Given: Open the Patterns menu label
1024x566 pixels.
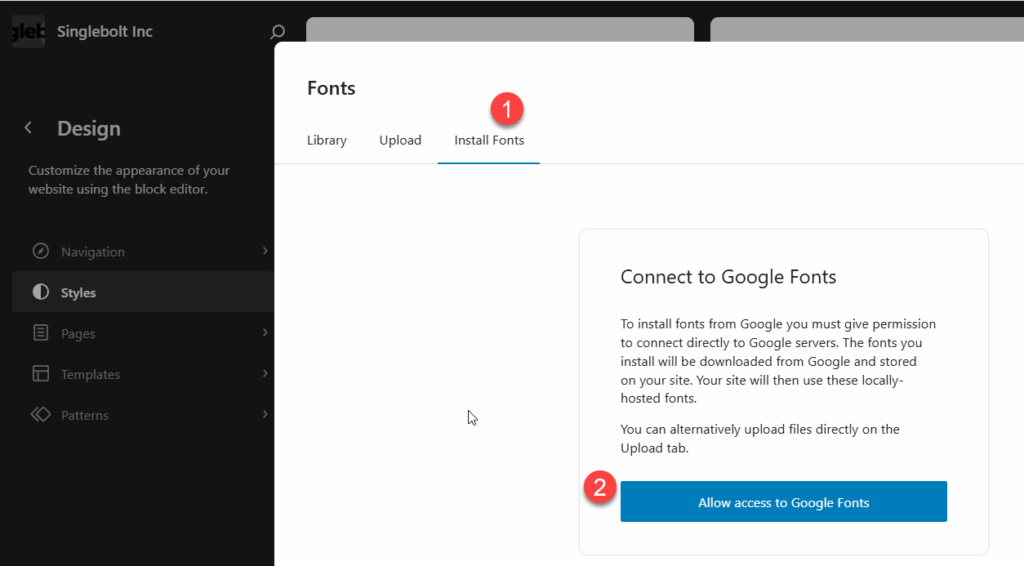Looking at the screenshot, I should [x=85, y=415].
